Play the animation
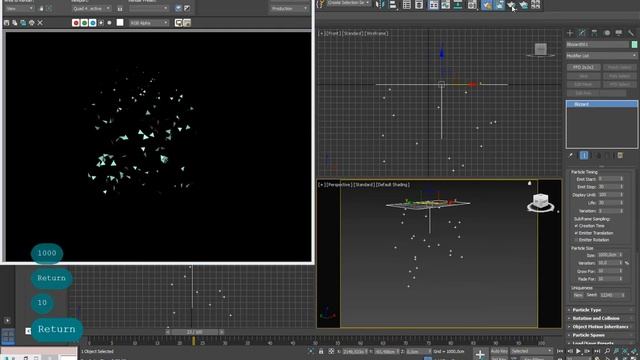This screenshot has width=640, height=360. click(x=578, y=351)
